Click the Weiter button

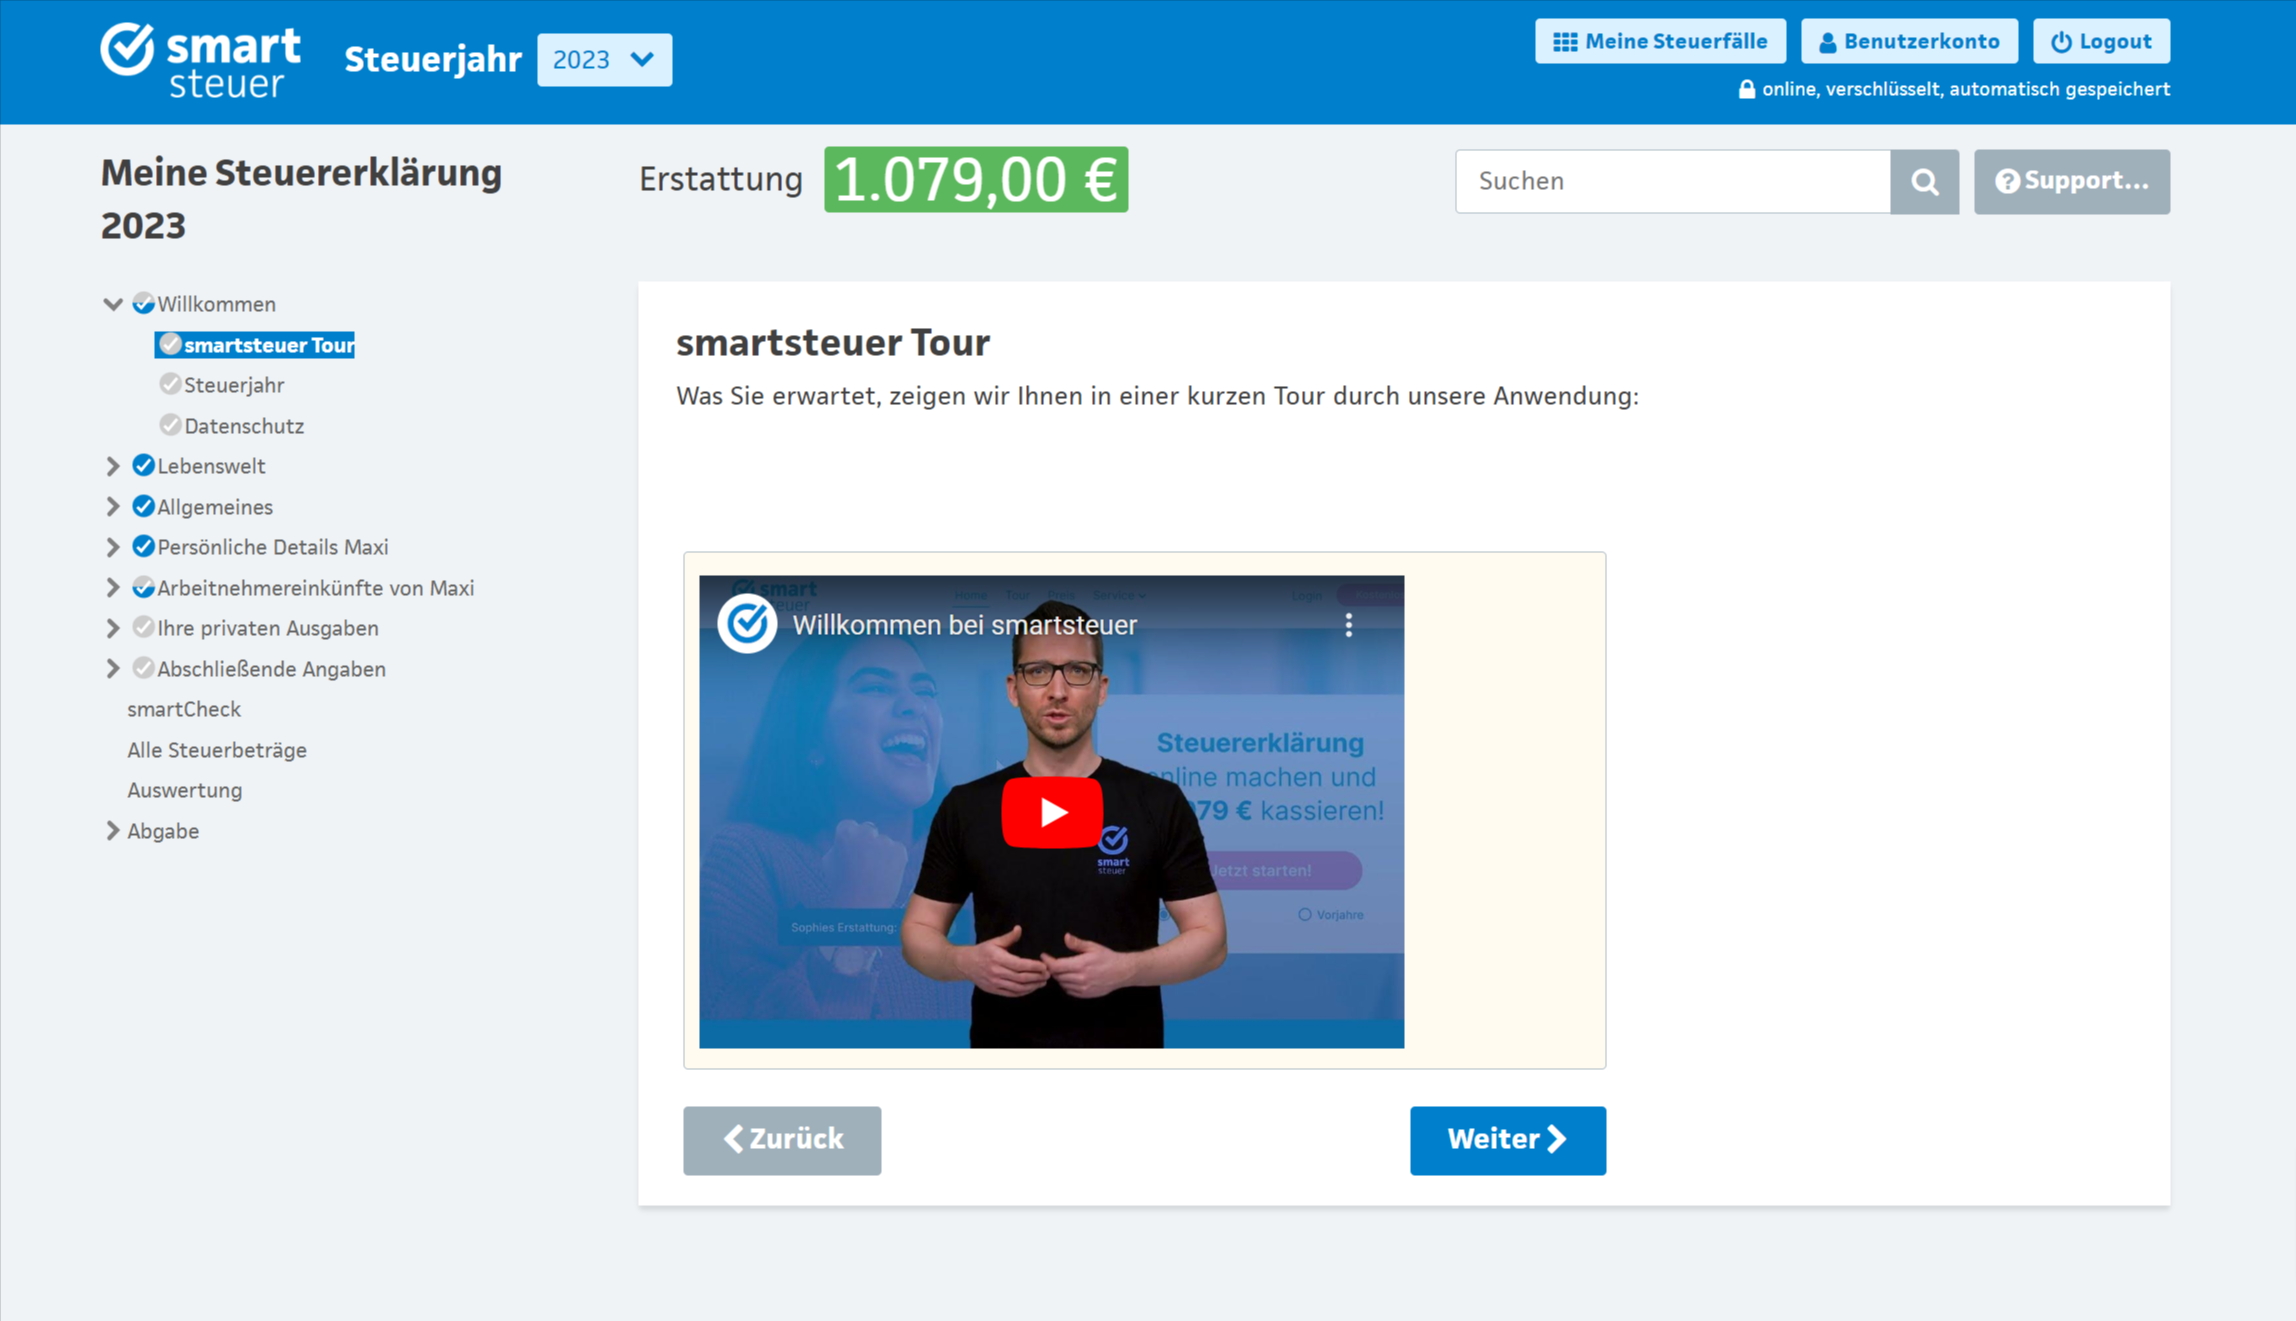[x=1507, y=1140]
